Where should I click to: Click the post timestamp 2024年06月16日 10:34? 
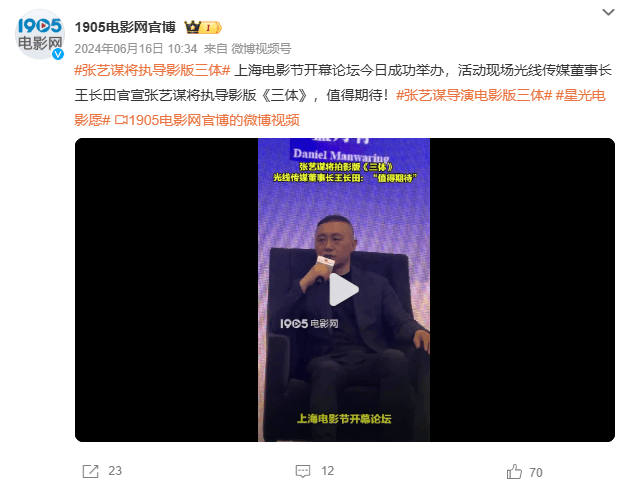tap(136, 49)
